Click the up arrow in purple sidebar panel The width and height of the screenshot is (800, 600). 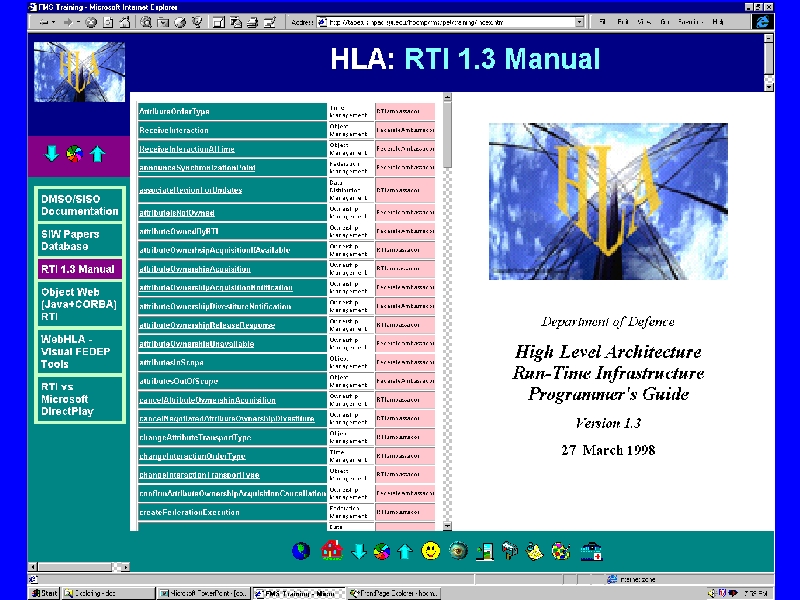(97, 154)
